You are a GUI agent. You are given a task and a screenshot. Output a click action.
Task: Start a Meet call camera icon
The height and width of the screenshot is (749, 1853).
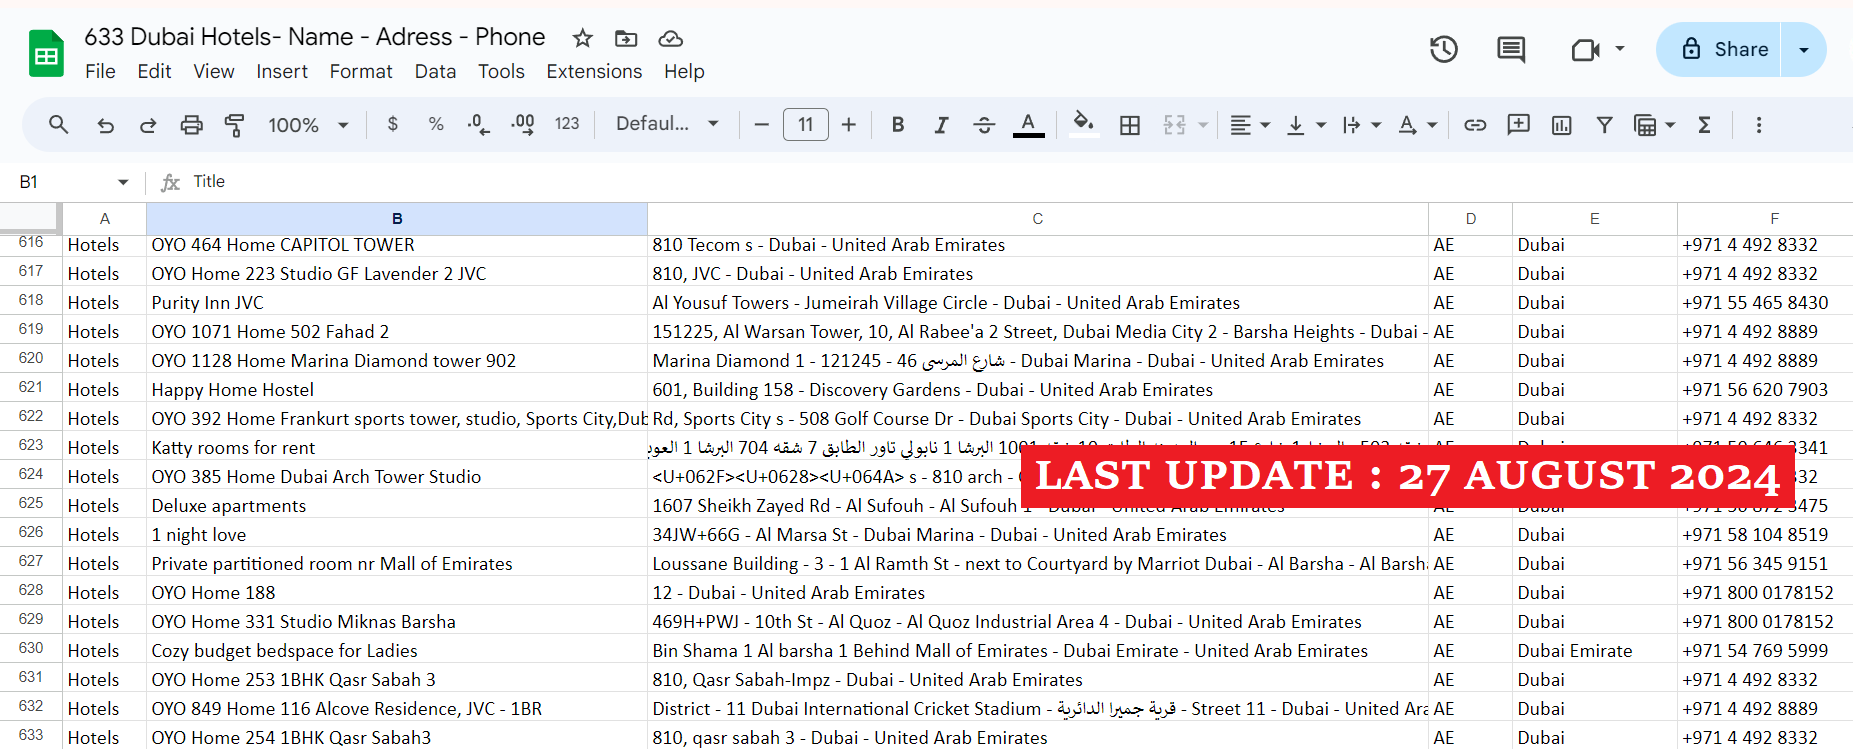tap(1586, 49)
